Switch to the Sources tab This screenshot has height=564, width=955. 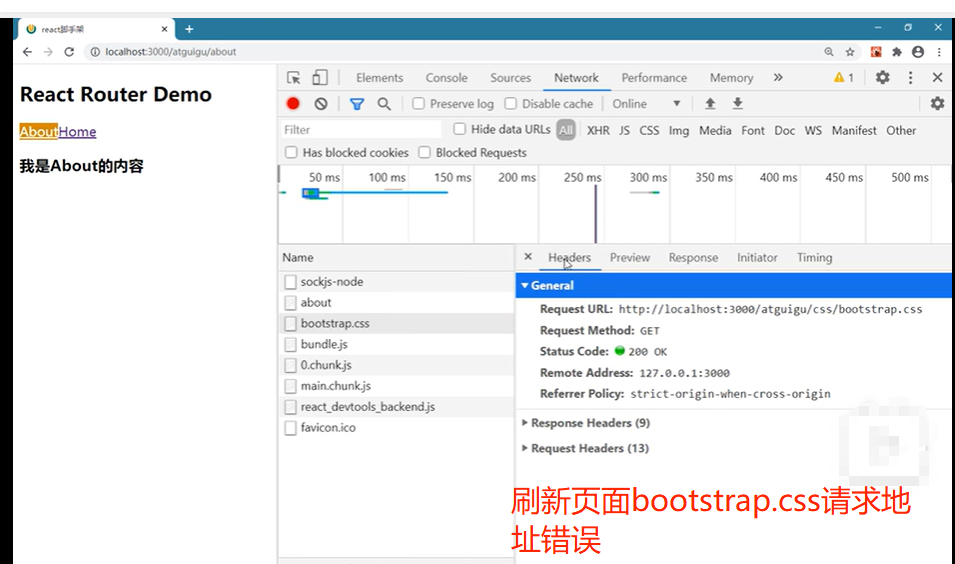pyautogui.click(x=510, y=77)
